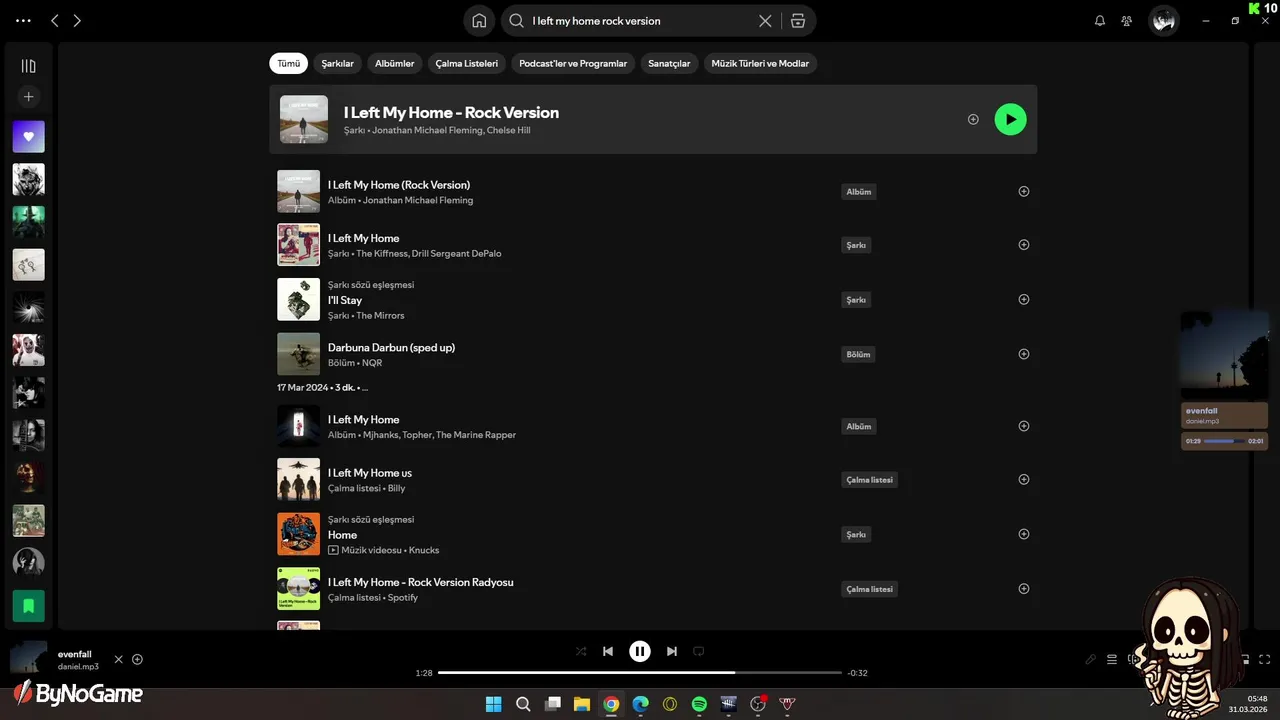This screenshot has width=1280, height=720.
Task: Open the Browse icon in search bar
Action: (x=797, y=20)
